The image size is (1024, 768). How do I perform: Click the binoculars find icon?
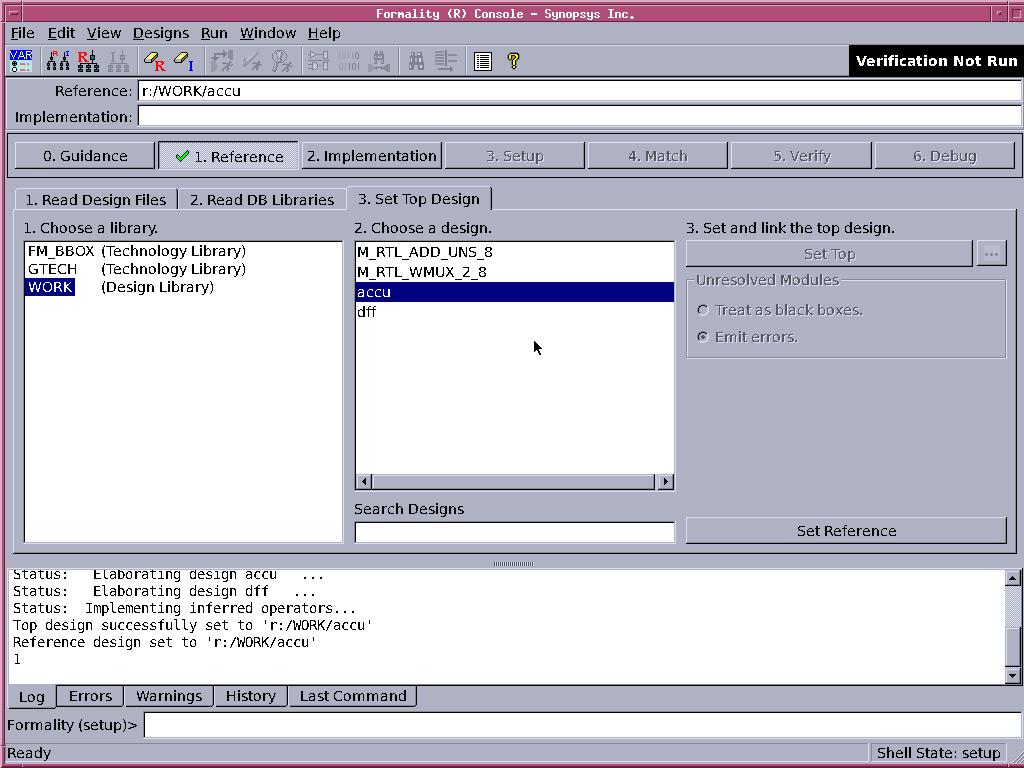pos(416,61)
